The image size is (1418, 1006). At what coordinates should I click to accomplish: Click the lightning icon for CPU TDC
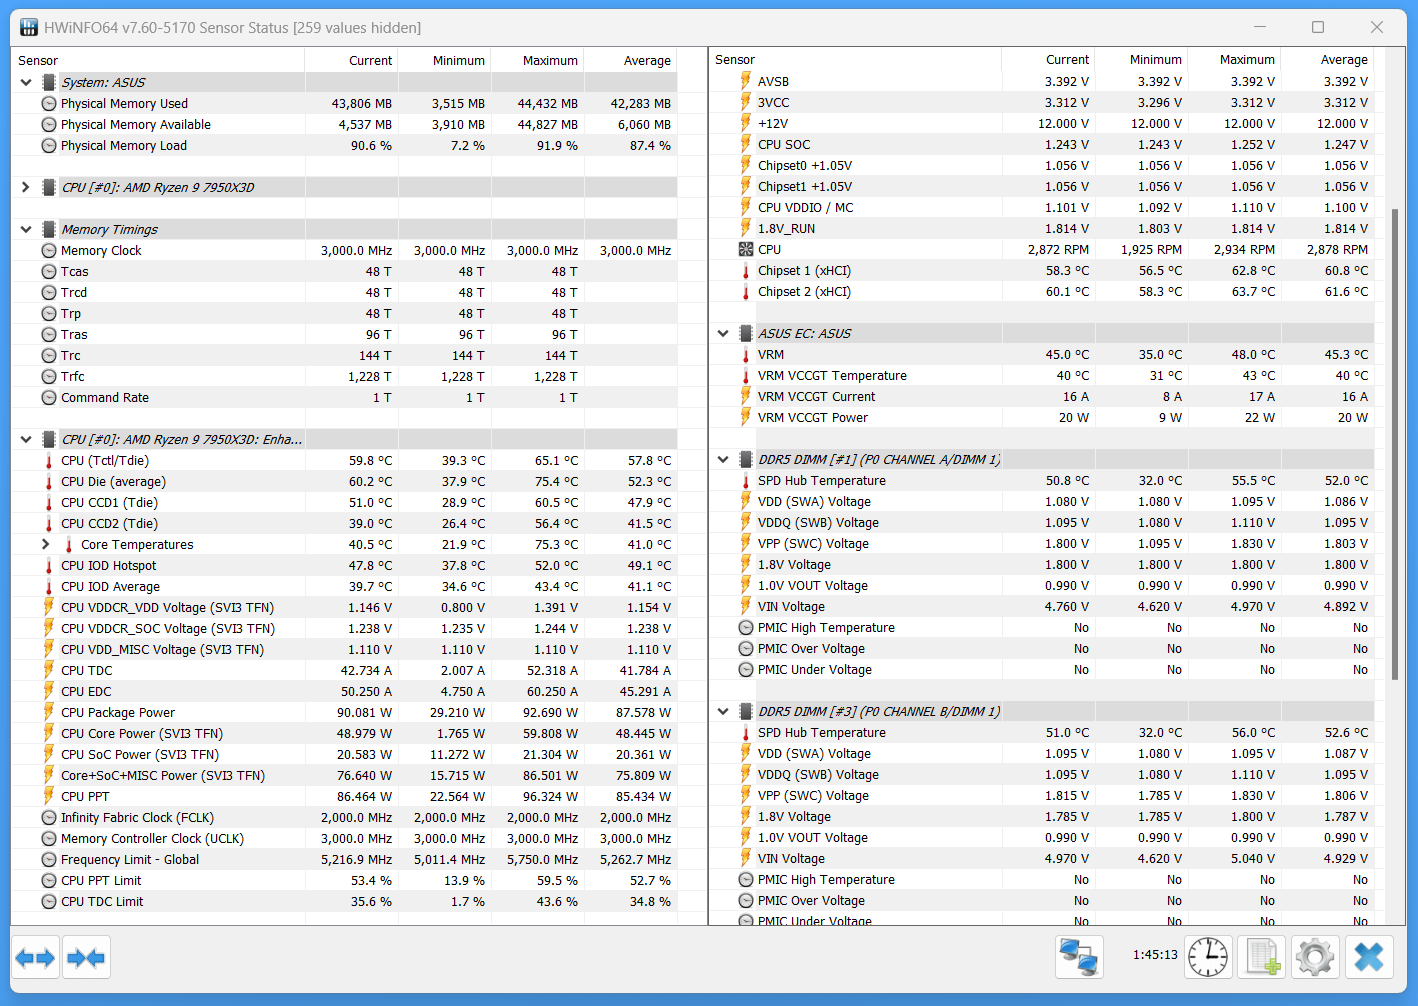[48, 671]
